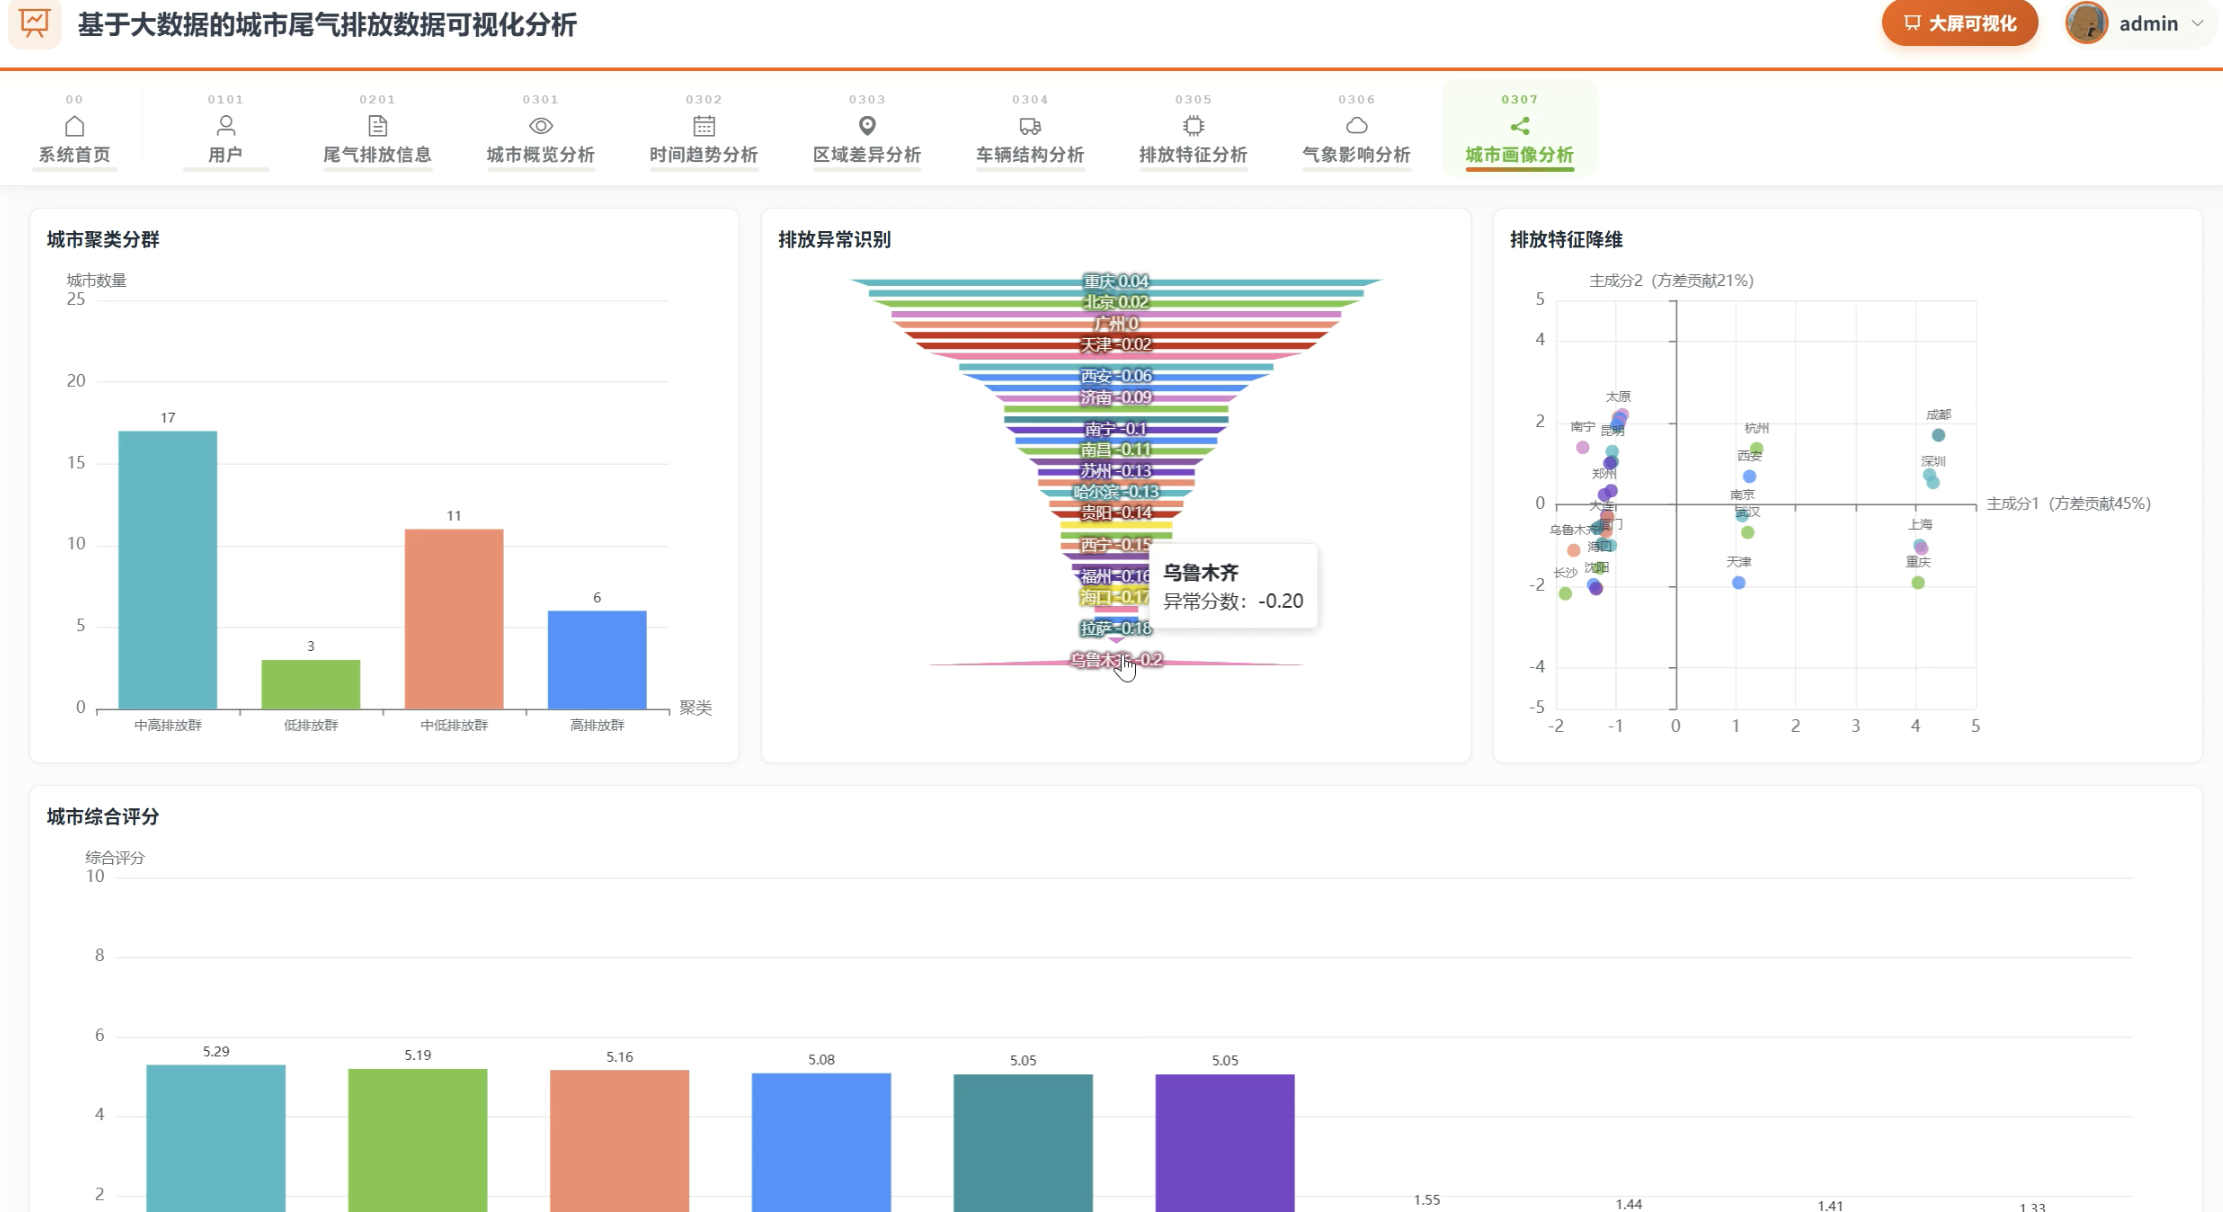
Task: Click the 拉萨 -0.18 funnel segment
Action: click(1116, 629)
